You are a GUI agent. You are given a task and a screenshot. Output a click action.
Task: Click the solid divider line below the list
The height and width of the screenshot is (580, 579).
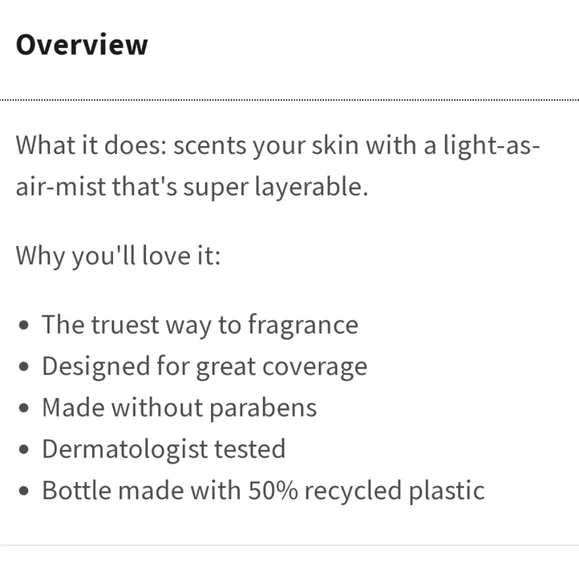(289, 545)
